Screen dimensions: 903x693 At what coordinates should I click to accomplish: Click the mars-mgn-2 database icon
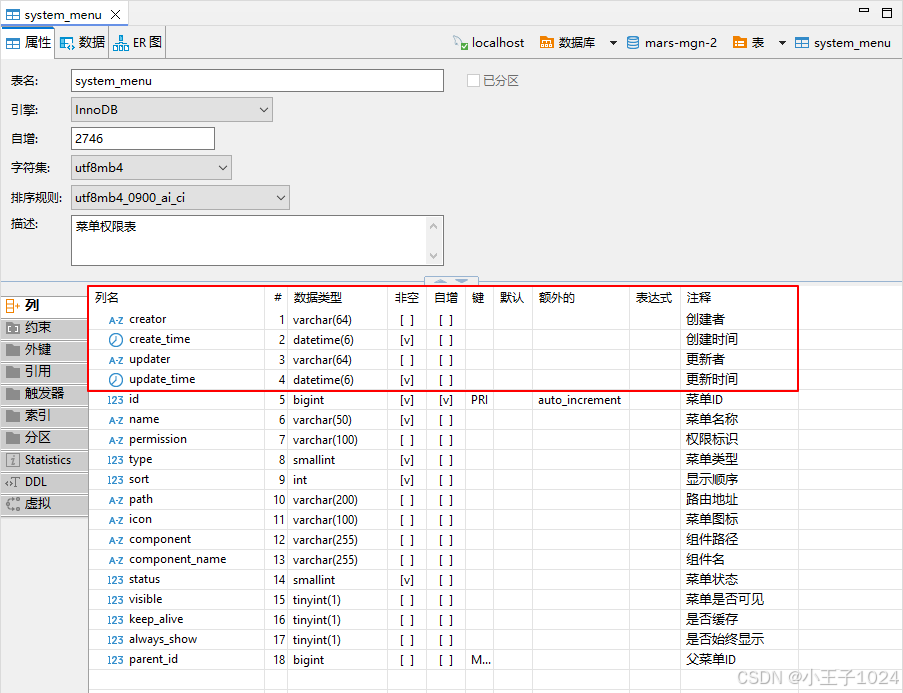pos(633,43)
